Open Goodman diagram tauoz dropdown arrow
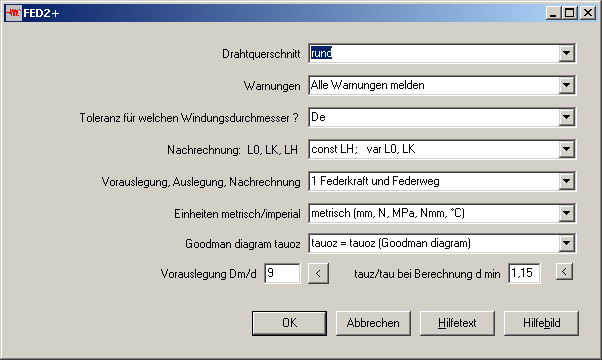The width and height of the screenshot is (602, 360). click(x=567, y=243)
